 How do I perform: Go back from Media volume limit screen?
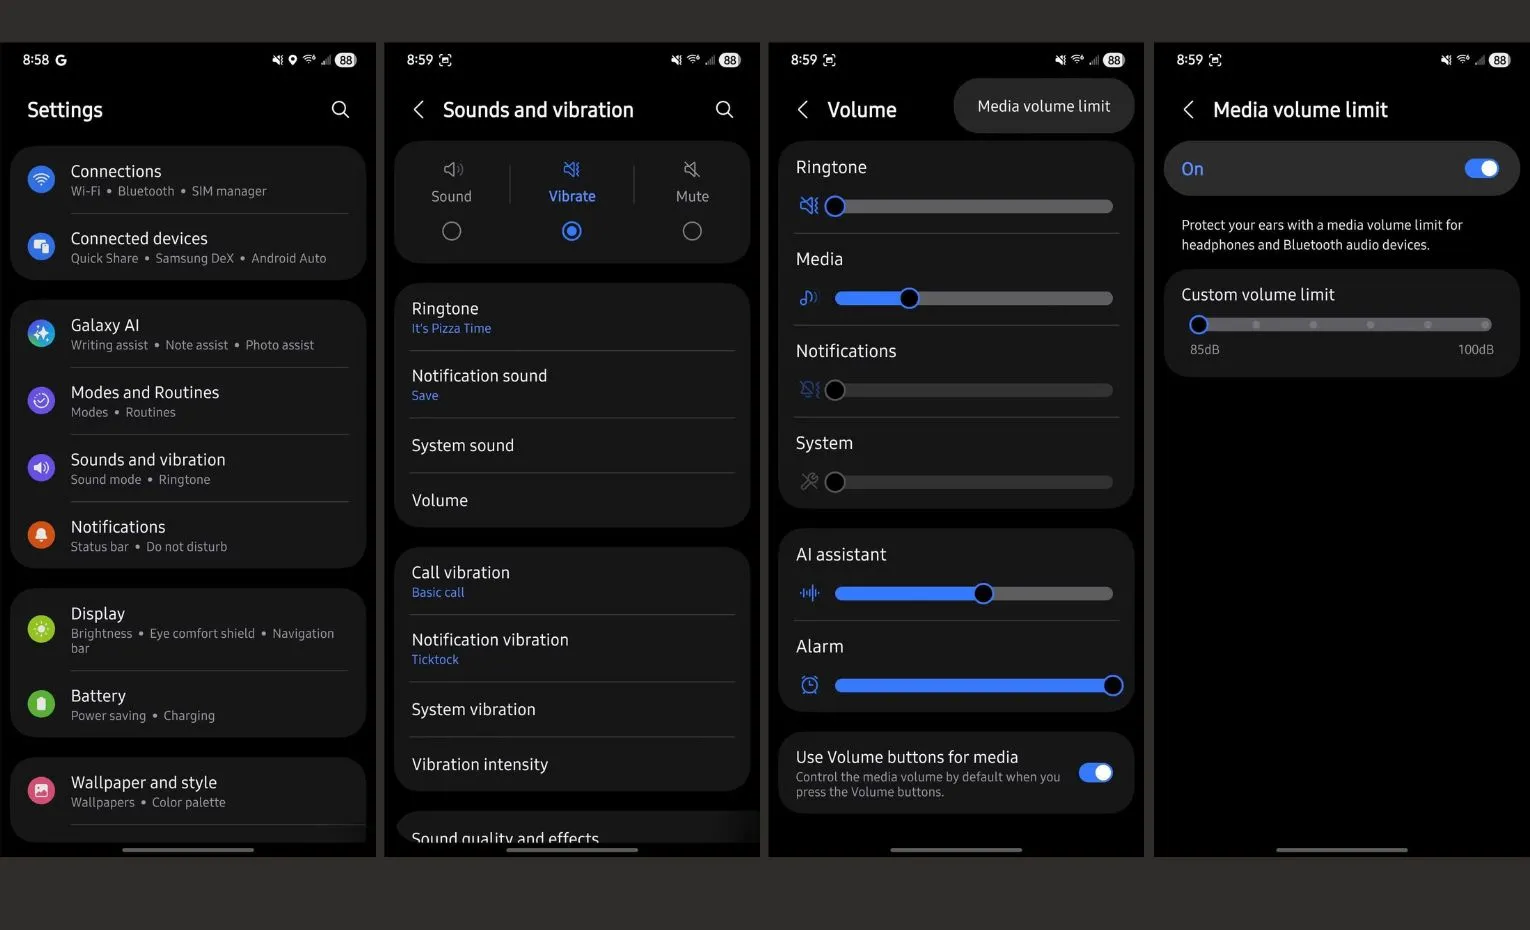[x=1189, y=110]
